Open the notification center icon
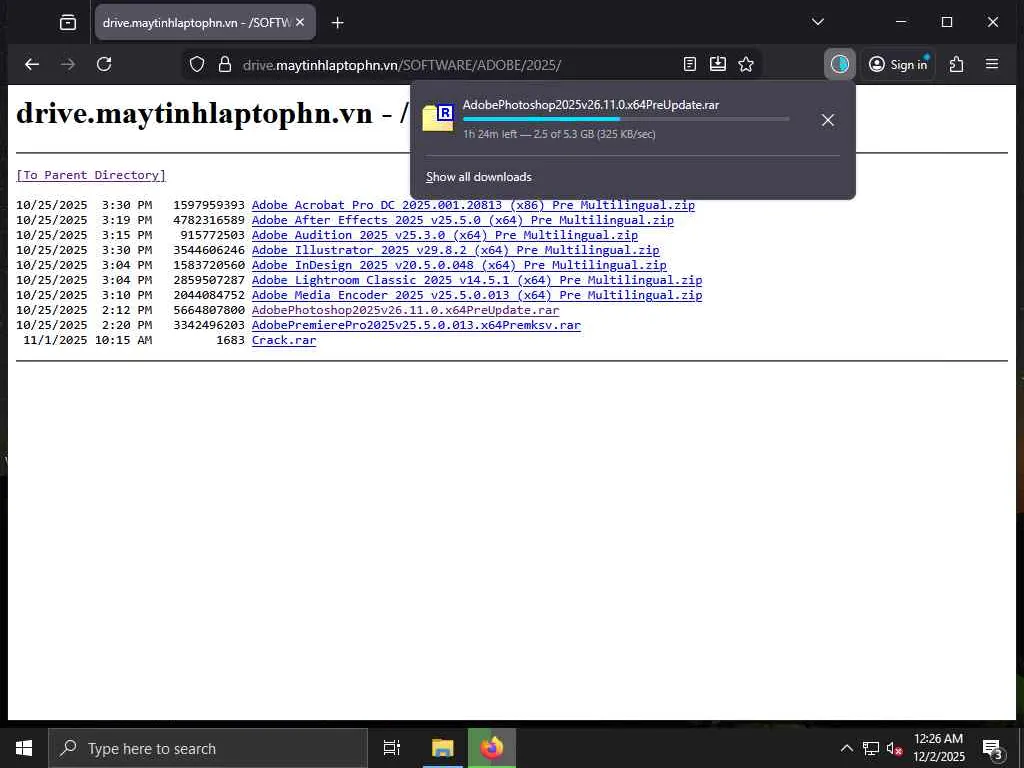The height and width of the screenshot is (768, 1024). [x=993, y=748]
